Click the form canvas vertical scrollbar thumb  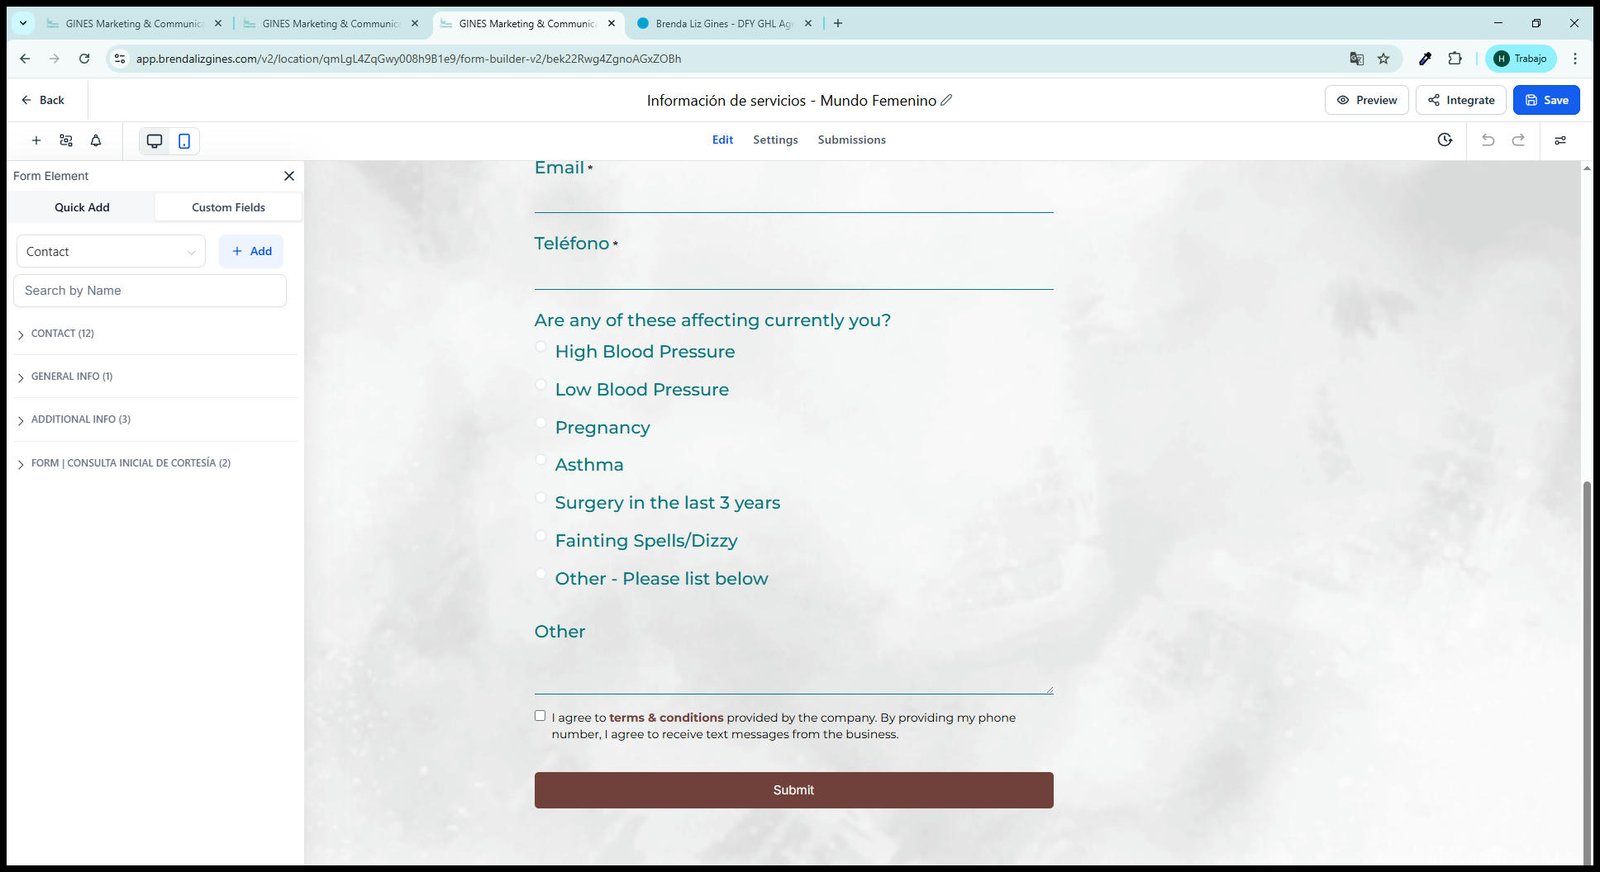coord(1587,672)
